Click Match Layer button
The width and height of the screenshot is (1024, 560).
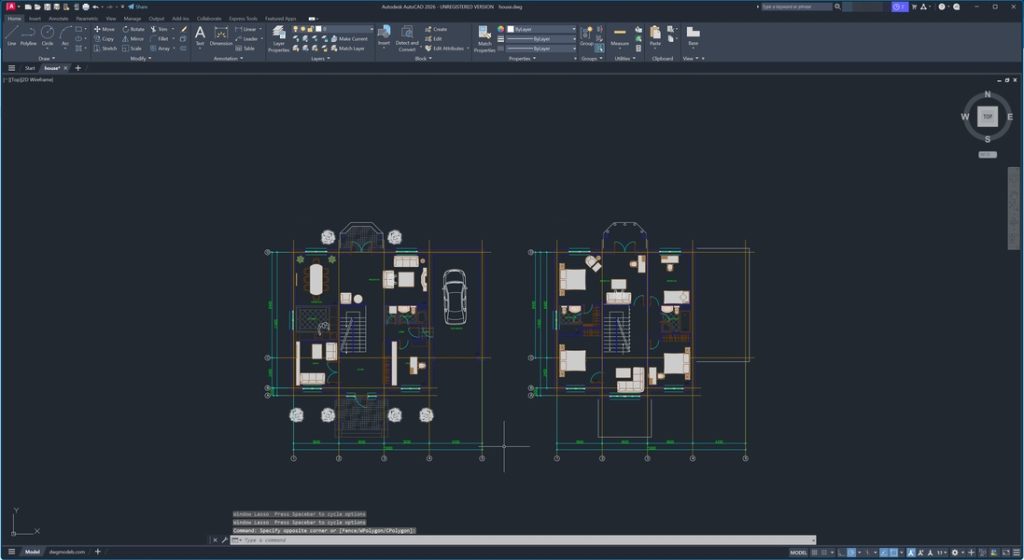click(347, 48)
